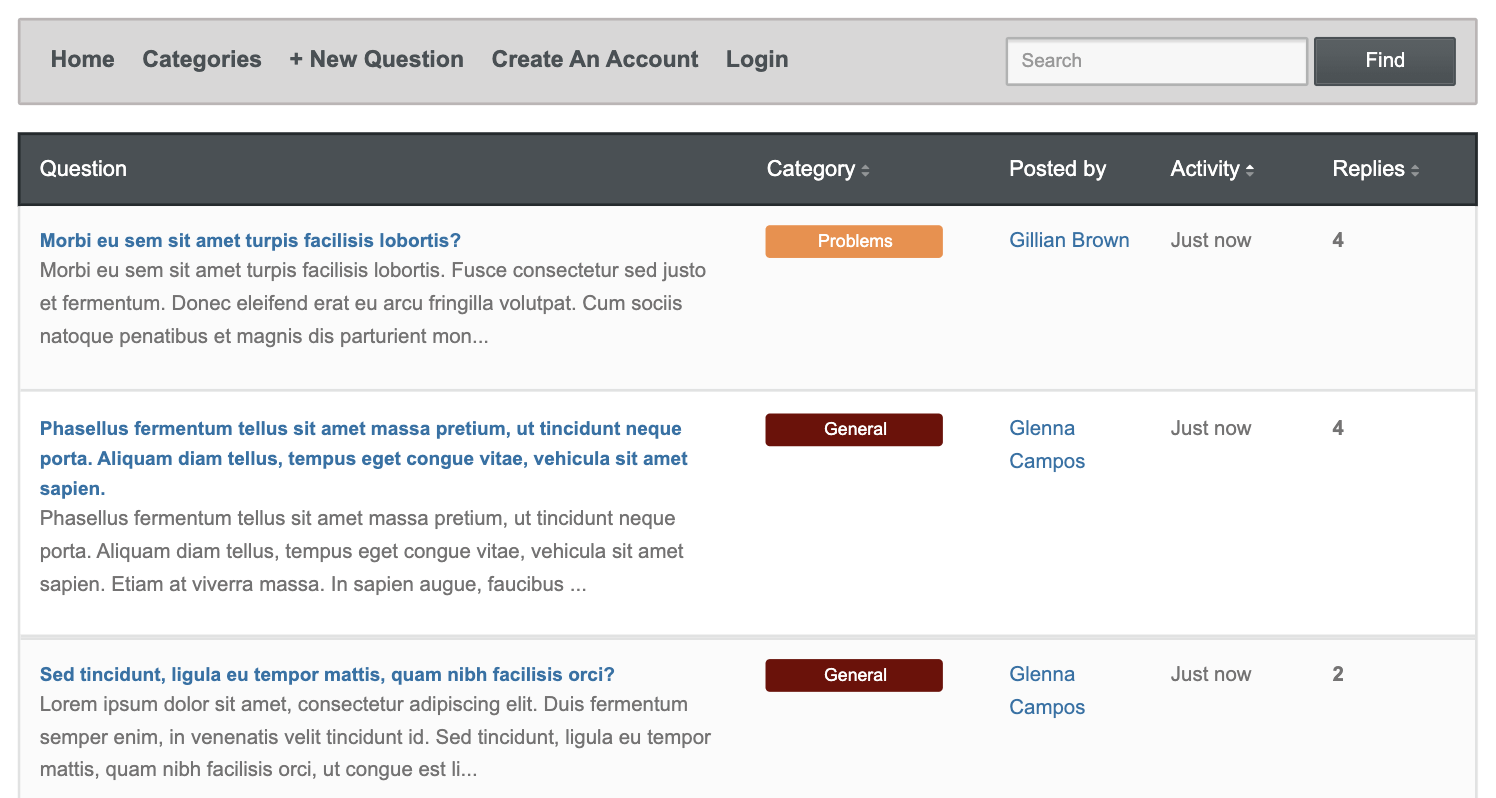
Task: Go to the Login page
Action: click(757, 60)
